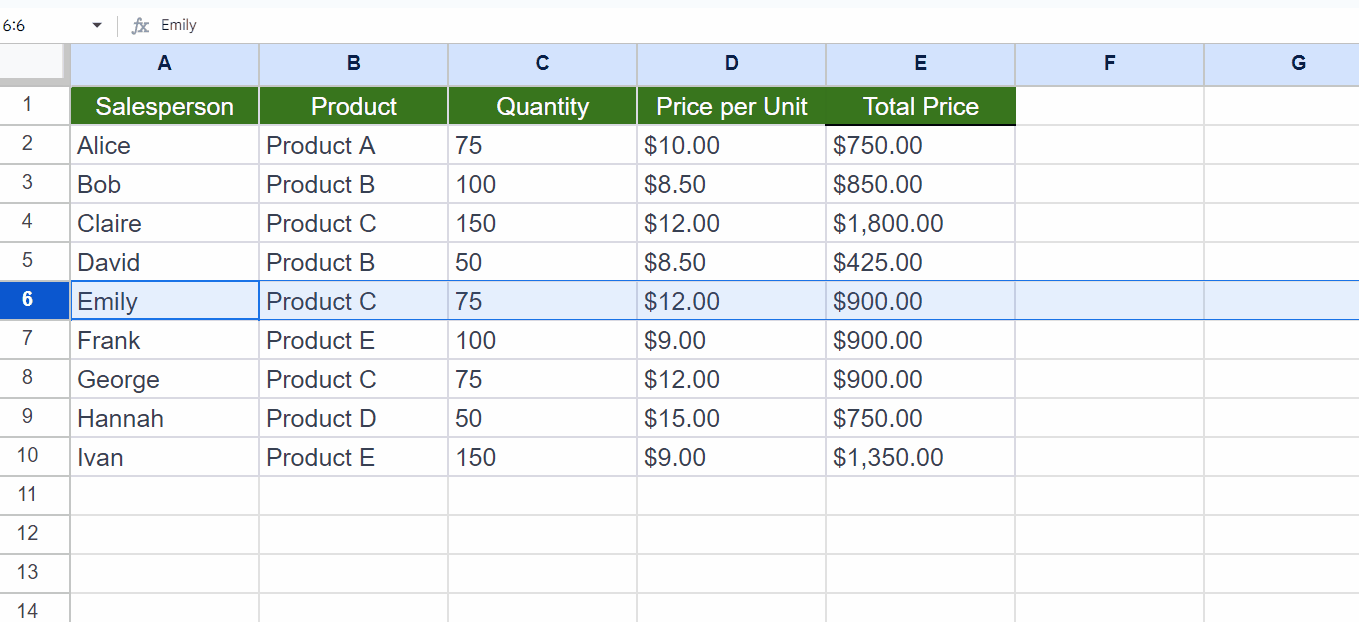The width and height of the screenshot is (1359, 622).
Task: Click the cell showing $425.00
Action: pos(919,262)
